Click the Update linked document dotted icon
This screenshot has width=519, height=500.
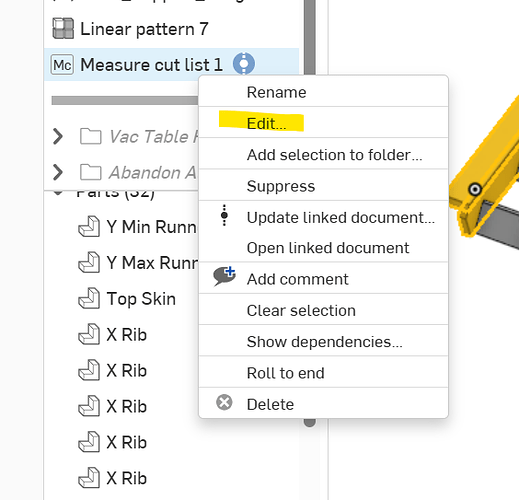[224, 215]
